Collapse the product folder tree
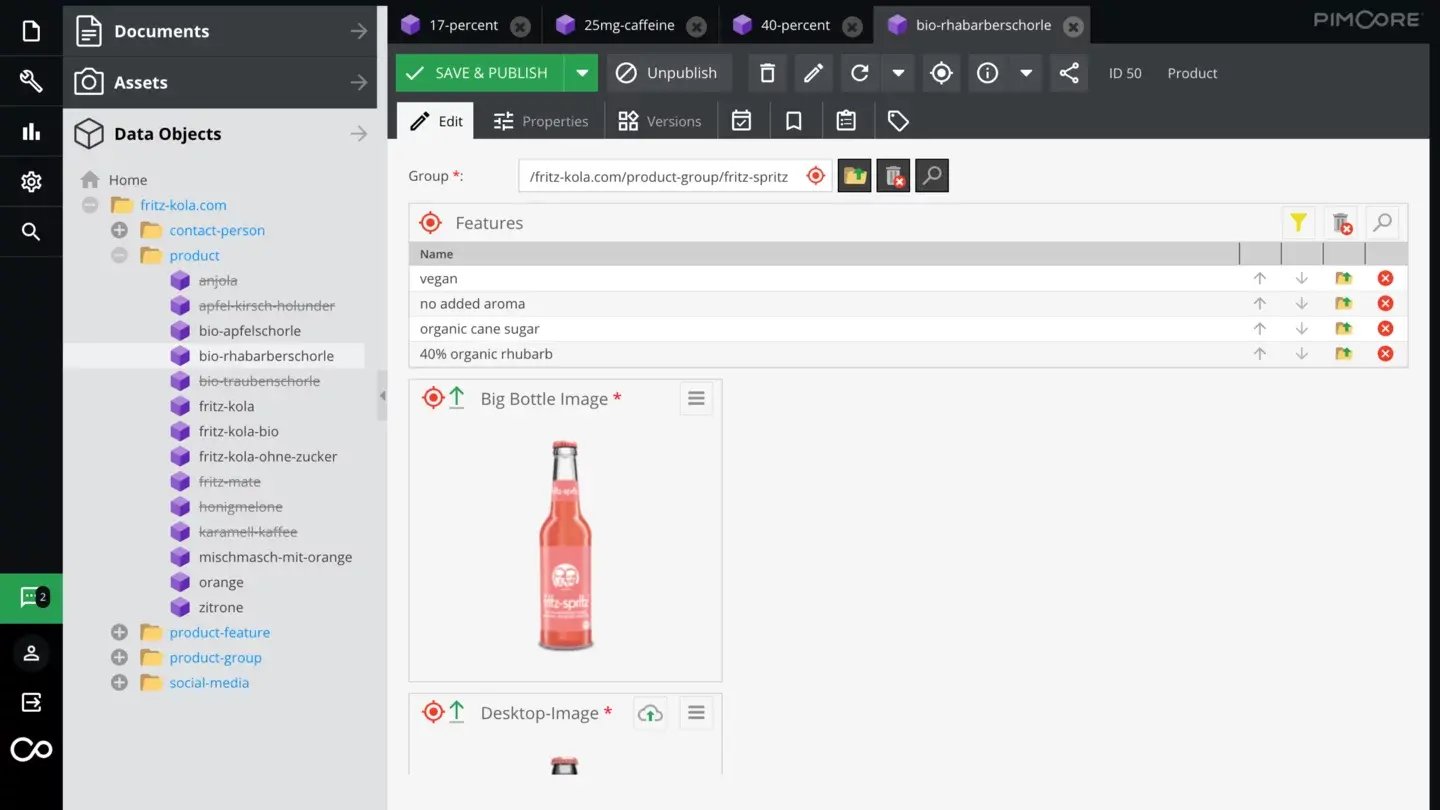The height and width of the screenshot is (810, 1440). [119, 255]
